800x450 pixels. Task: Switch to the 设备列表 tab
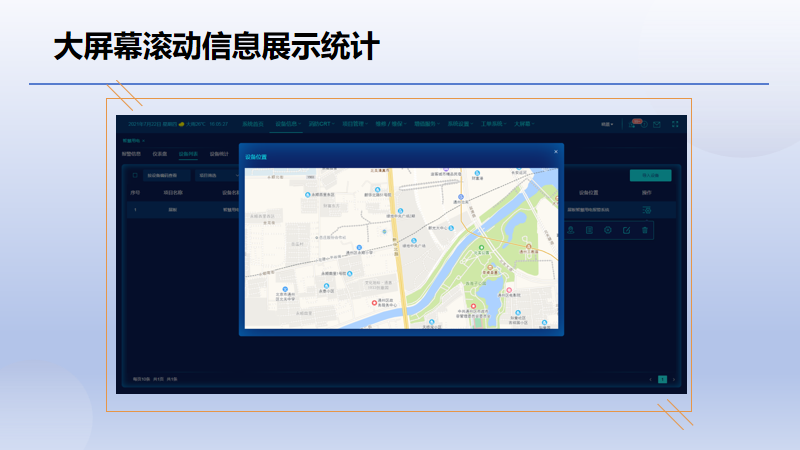point(188,154)
